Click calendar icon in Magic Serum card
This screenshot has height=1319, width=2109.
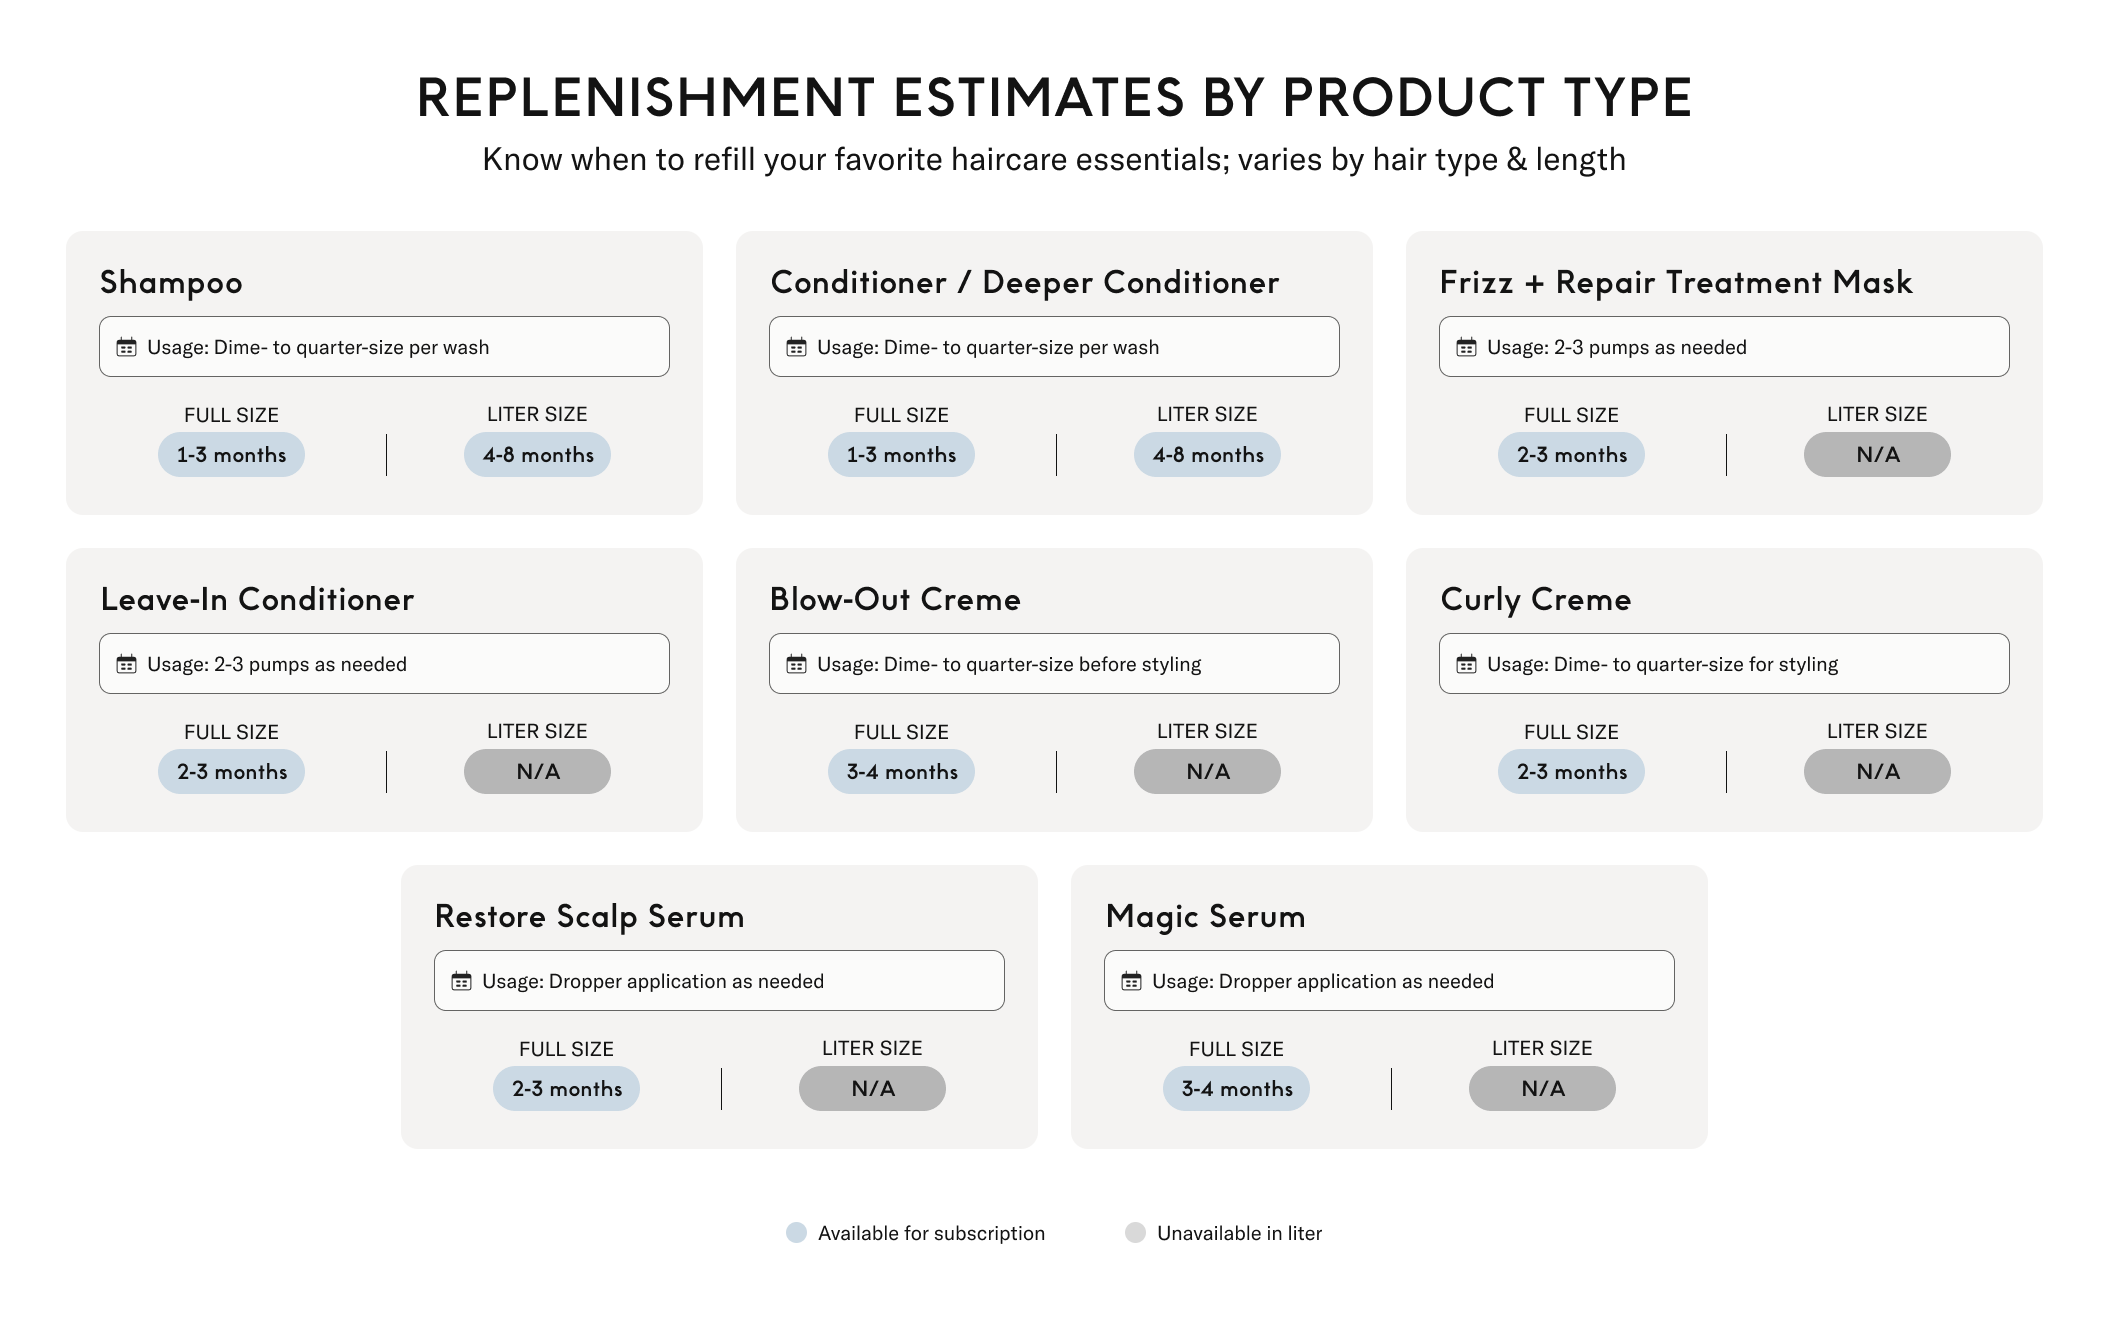(x=1132, y=981)
